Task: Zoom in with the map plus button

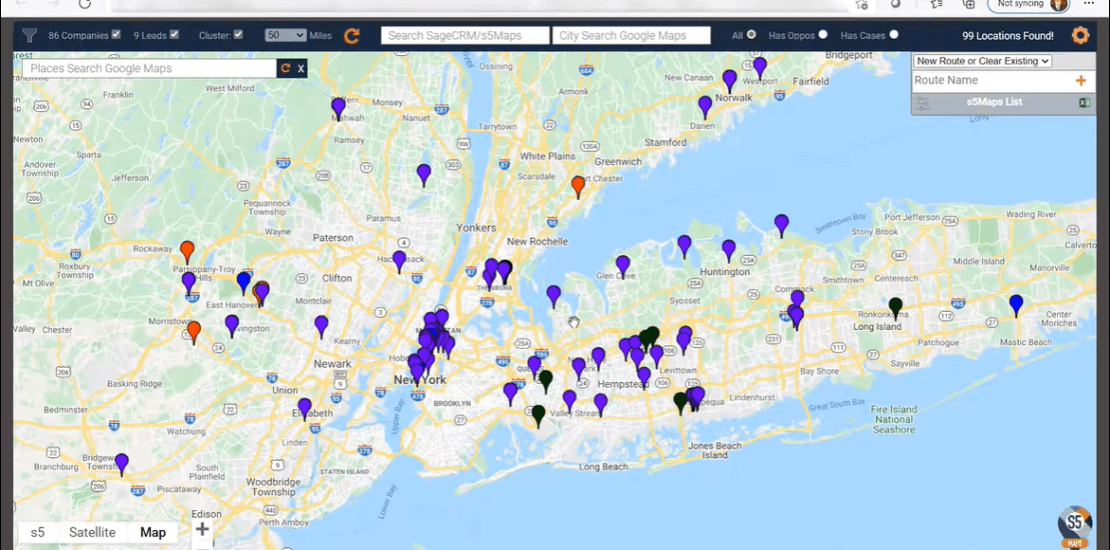Action: coord(202,529)
